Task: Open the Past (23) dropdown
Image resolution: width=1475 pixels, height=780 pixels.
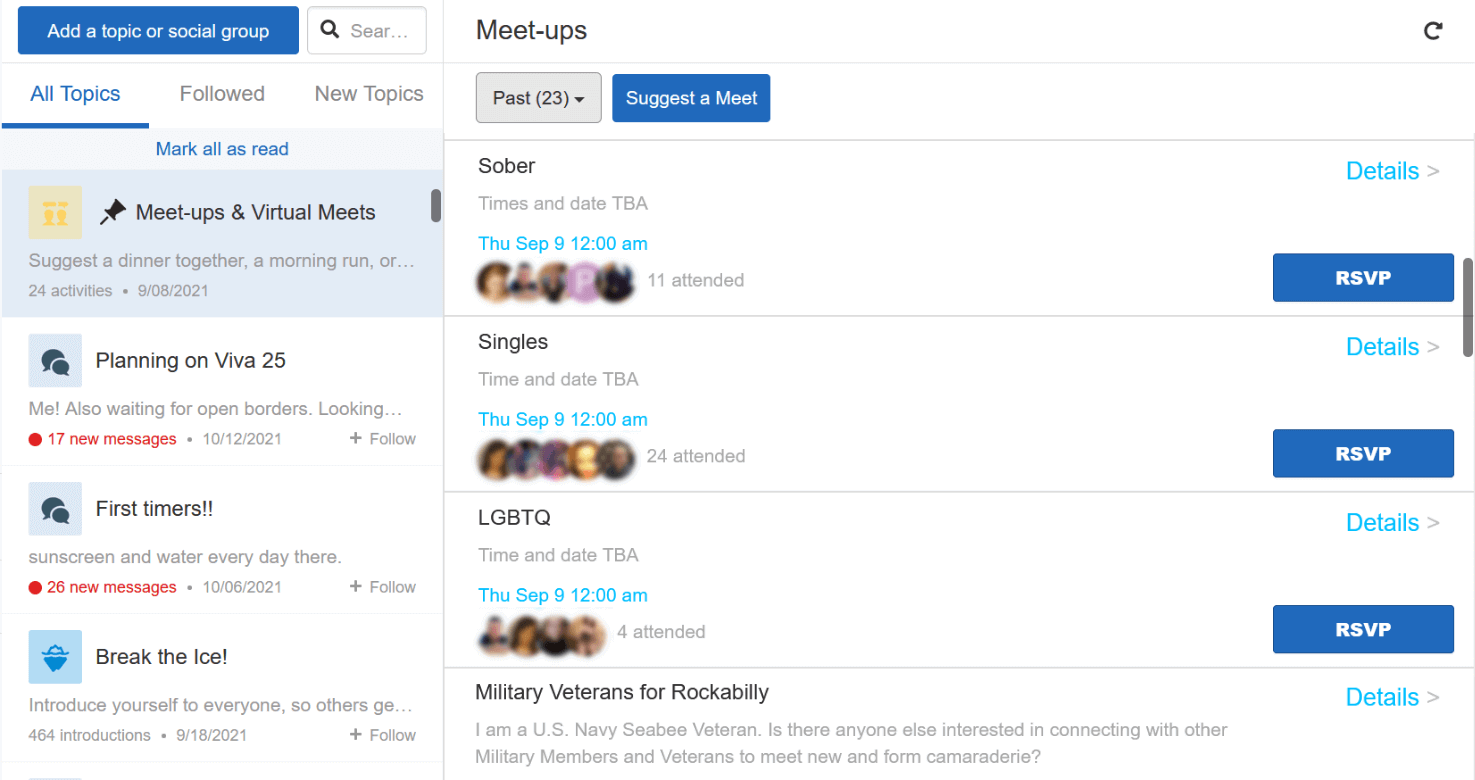Action: point(538,98)
